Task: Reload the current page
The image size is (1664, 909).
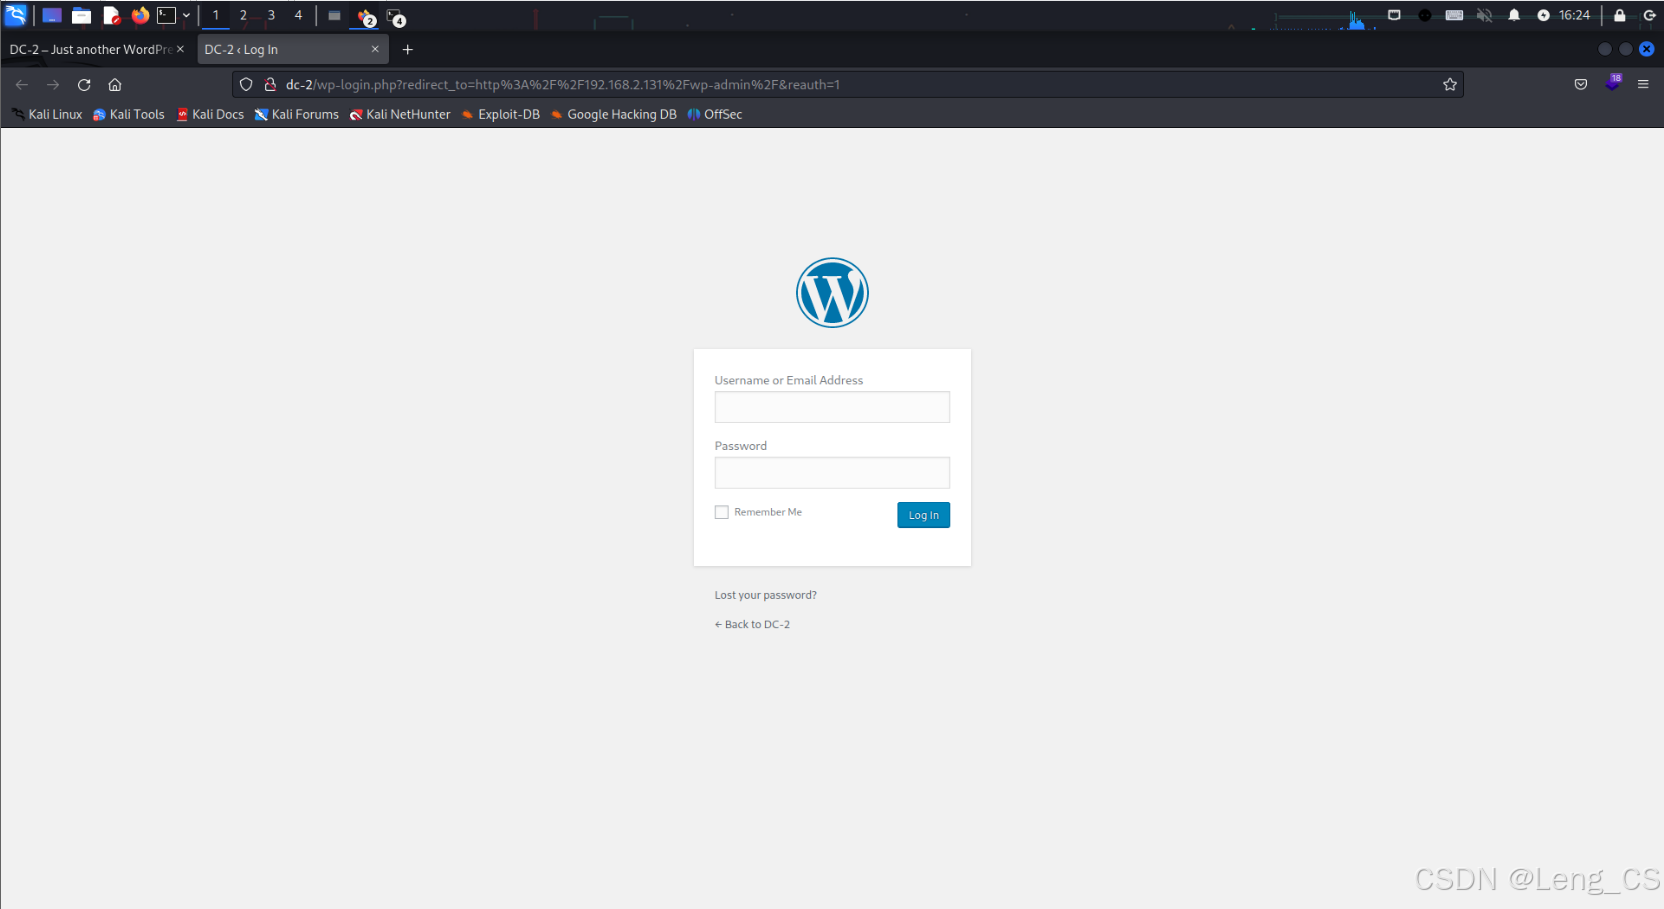Action: coord(84,85)
